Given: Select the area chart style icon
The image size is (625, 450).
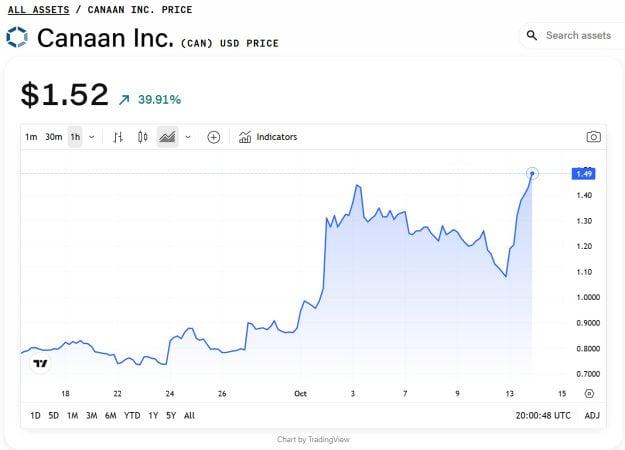Looking at the screenshot, I should point(167,137).
